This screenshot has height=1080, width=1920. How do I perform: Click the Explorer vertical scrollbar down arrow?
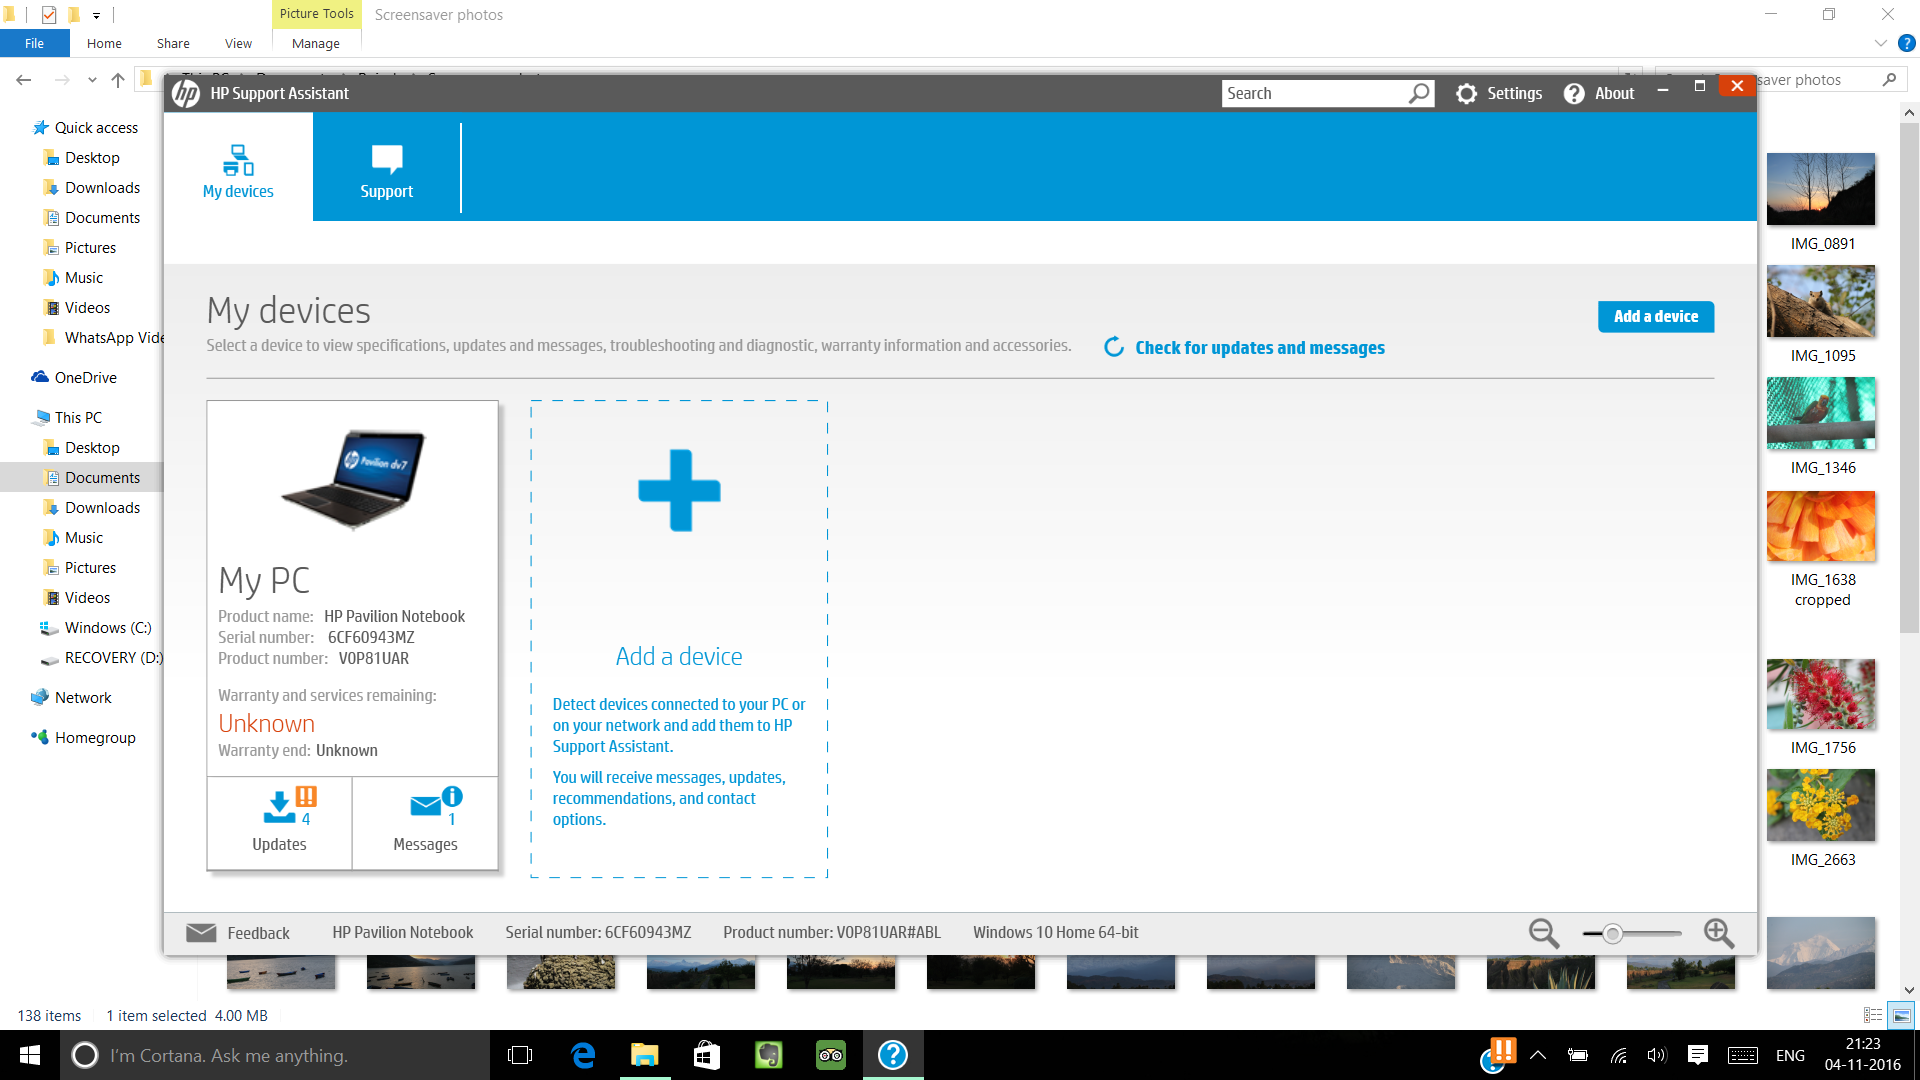coord(1909,990)
